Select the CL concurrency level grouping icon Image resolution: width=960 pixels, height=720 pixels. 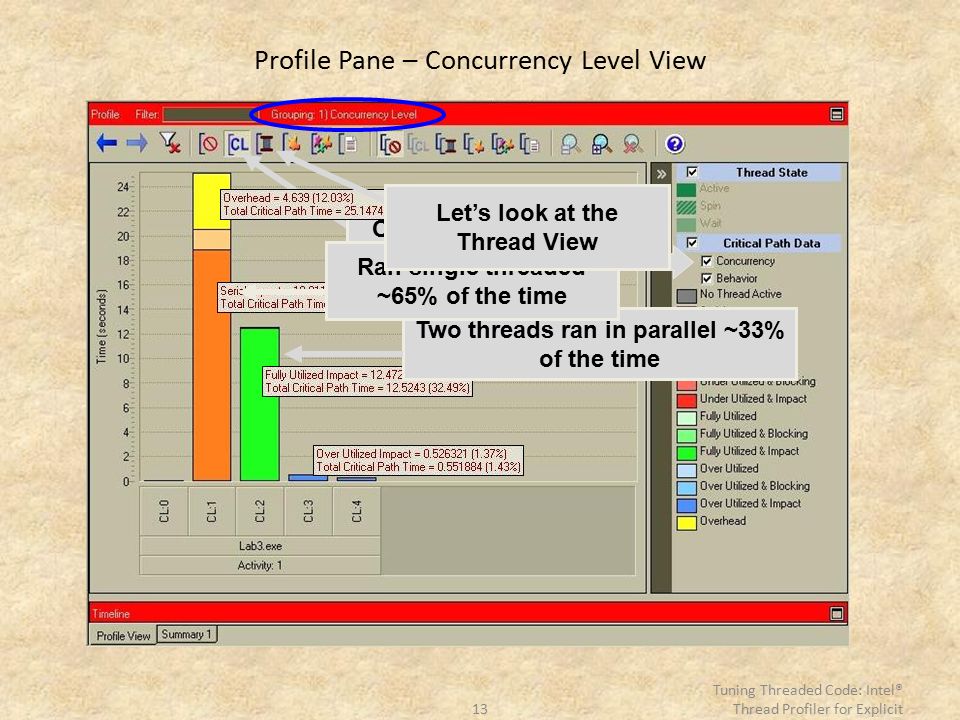[x=238, y=144]
